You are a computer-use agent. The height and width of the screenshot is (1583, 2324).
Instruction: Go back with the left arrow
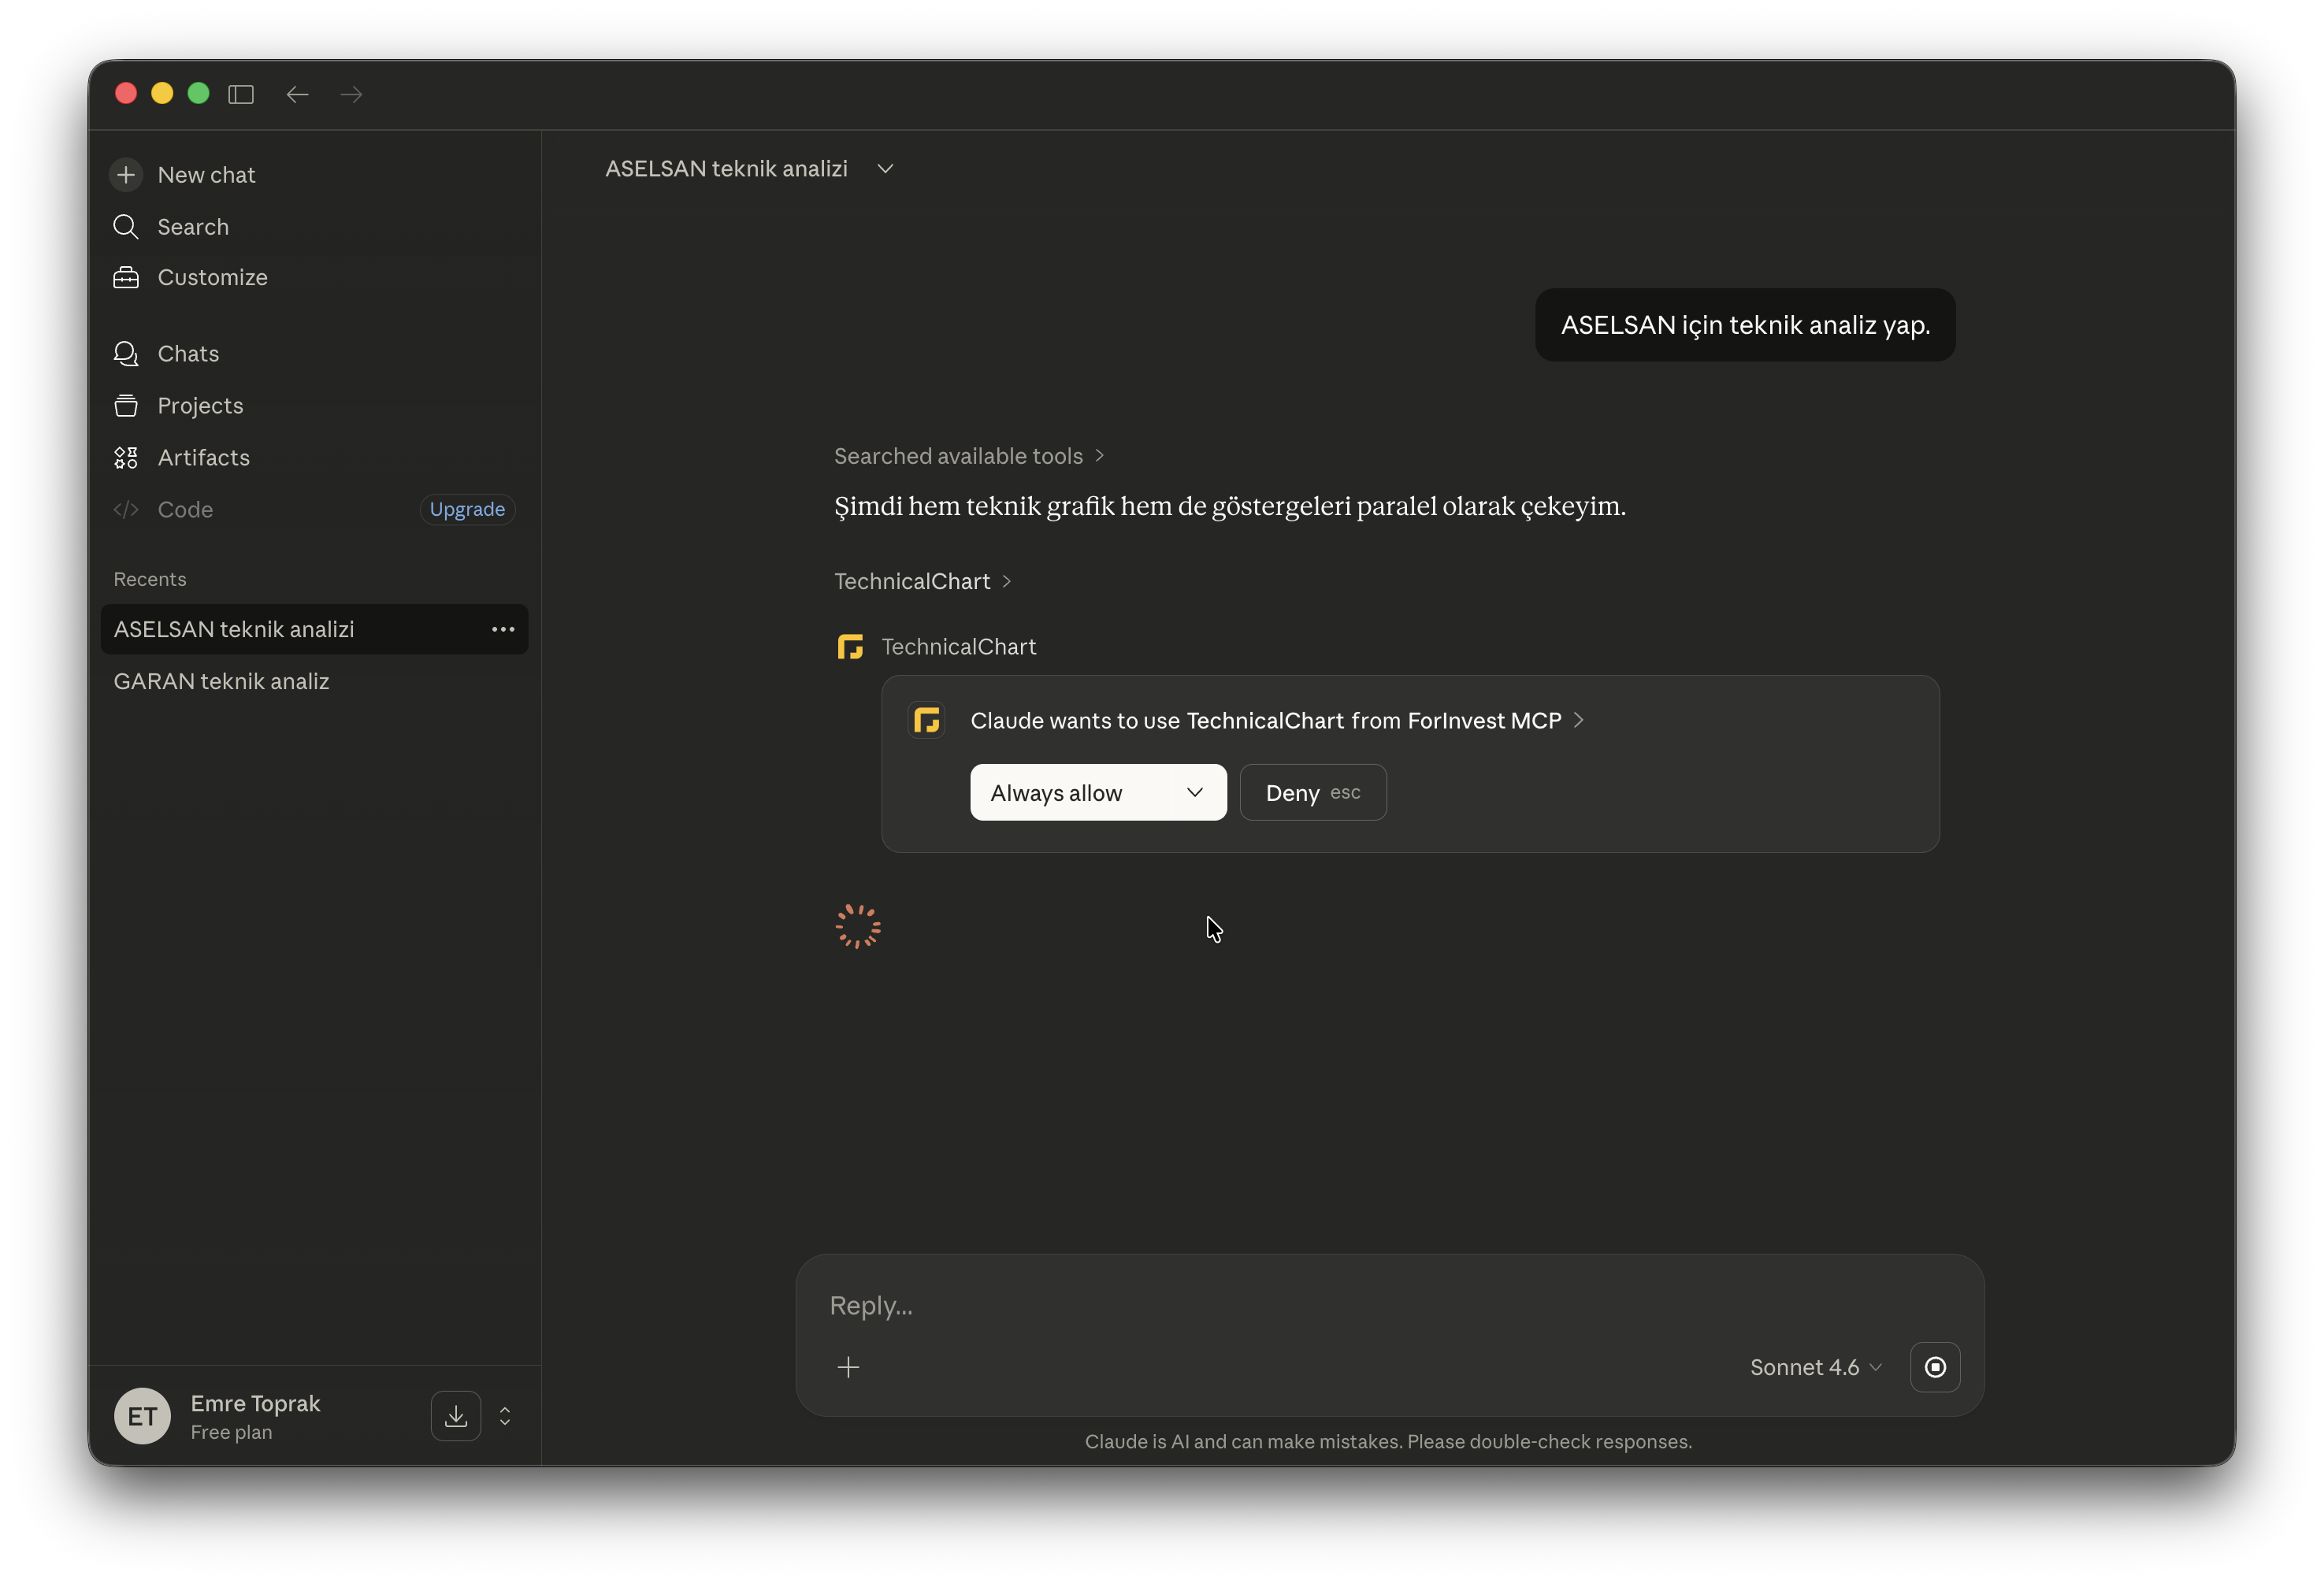tap(297, 94)
